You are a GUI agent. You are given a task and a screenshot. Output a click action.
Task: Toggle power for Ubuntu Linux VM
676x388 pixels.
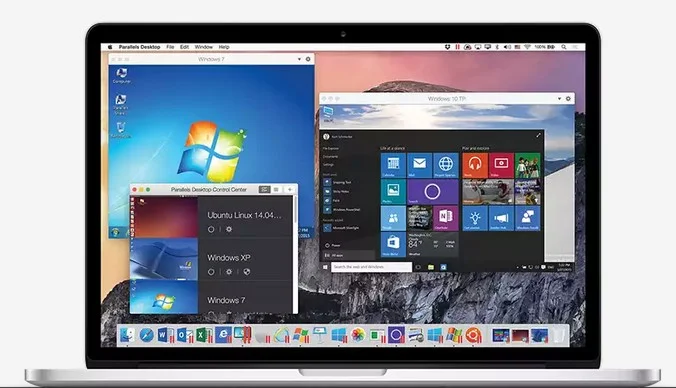(x=211, y=229)
